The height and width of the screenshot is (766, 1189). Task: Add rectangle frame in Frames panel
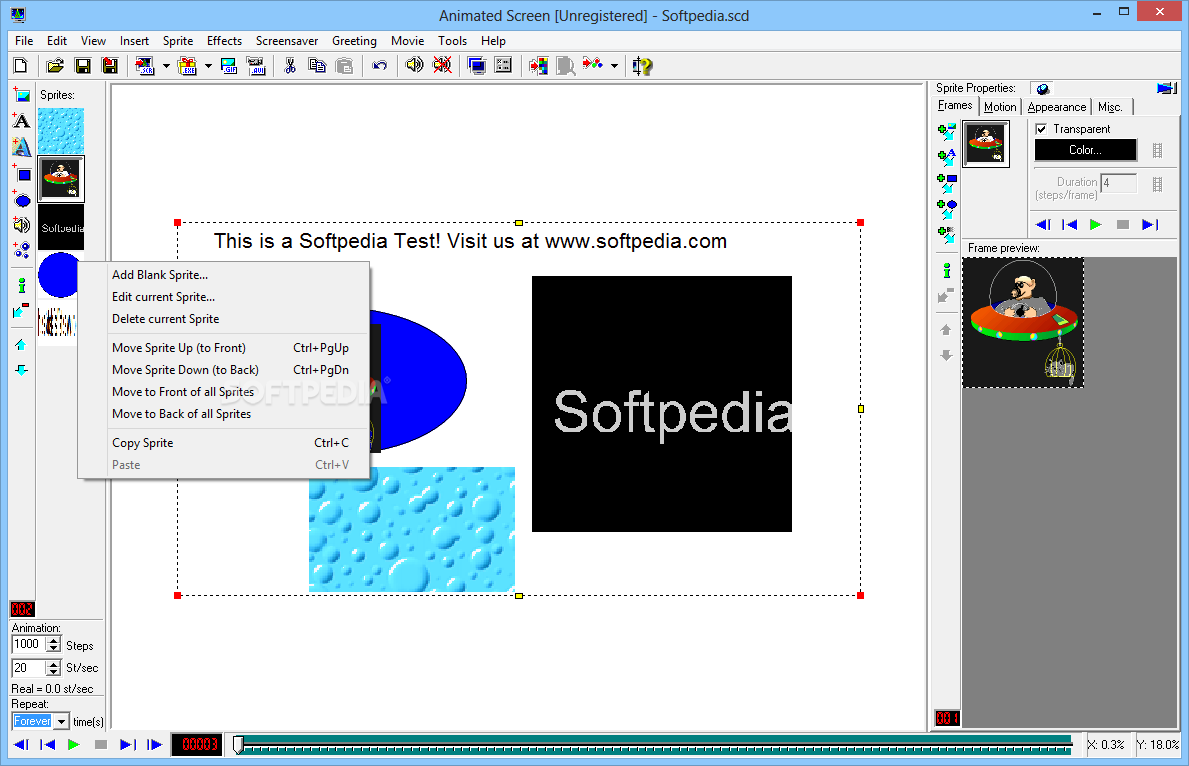click(x=946, y=183)
